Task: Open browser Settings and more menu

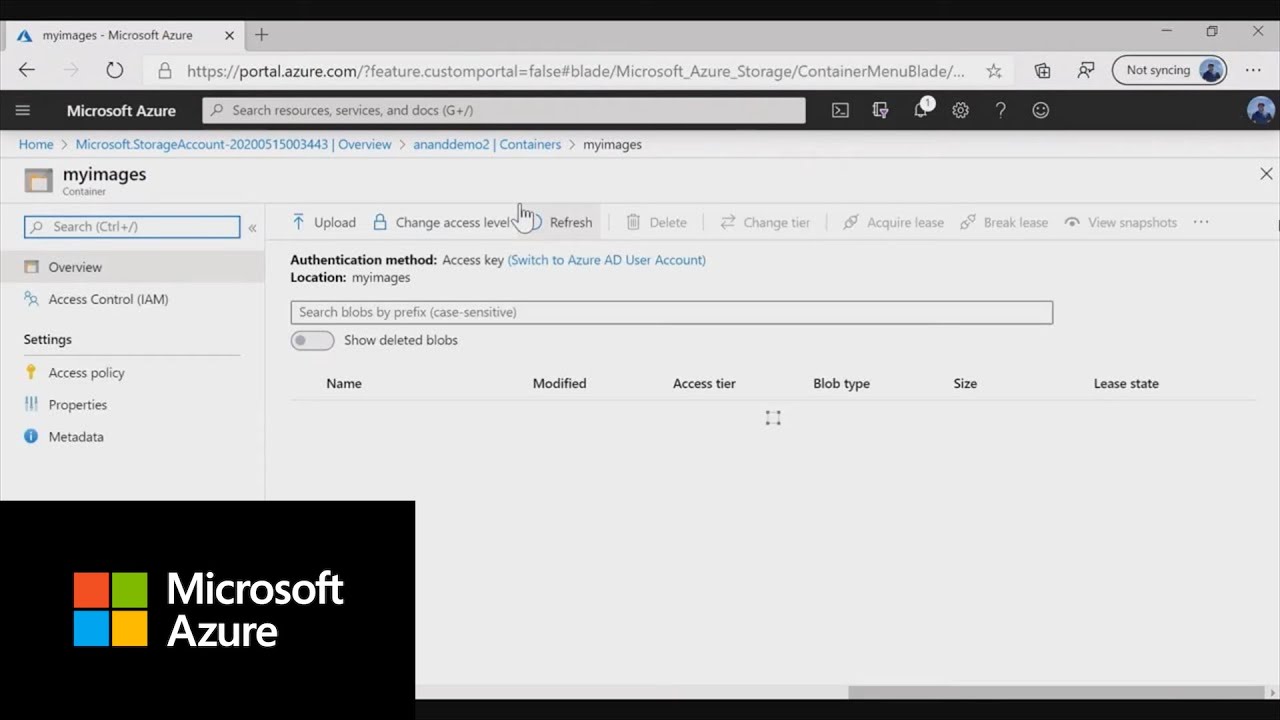Action: [1253, 70]
